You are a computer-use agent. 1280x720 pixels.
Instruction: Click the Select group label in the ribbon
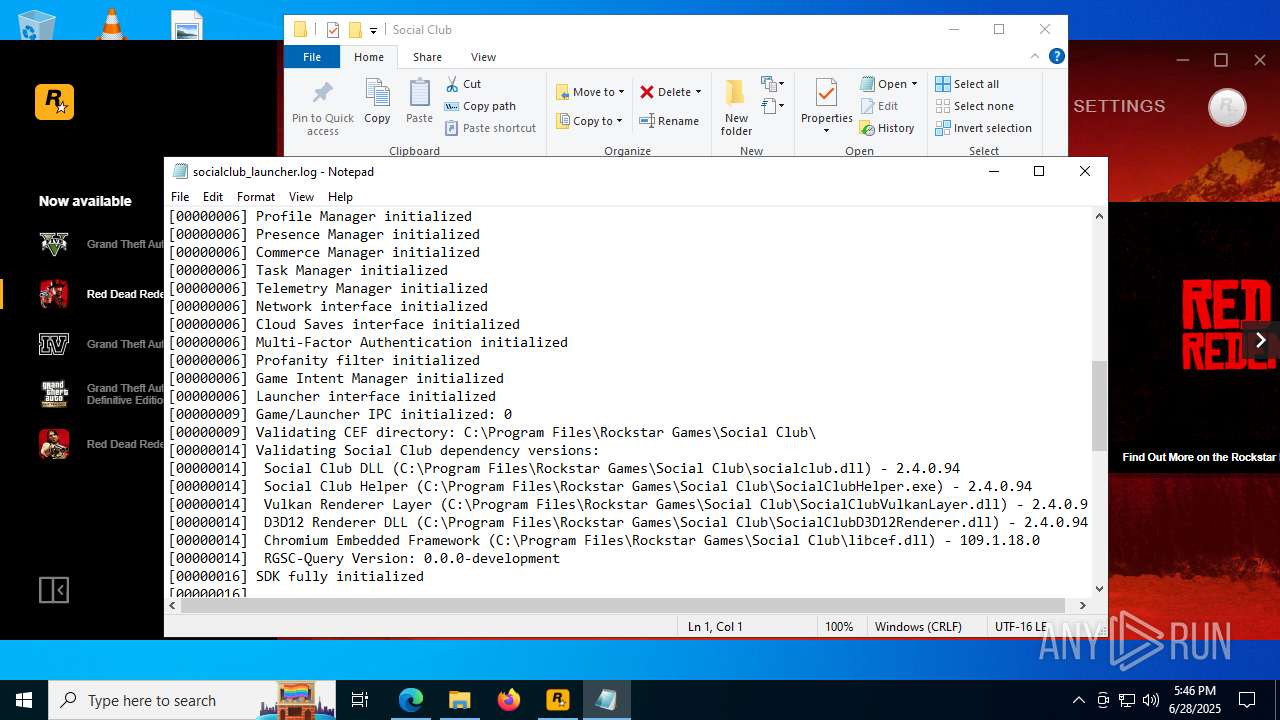point(984,151)
